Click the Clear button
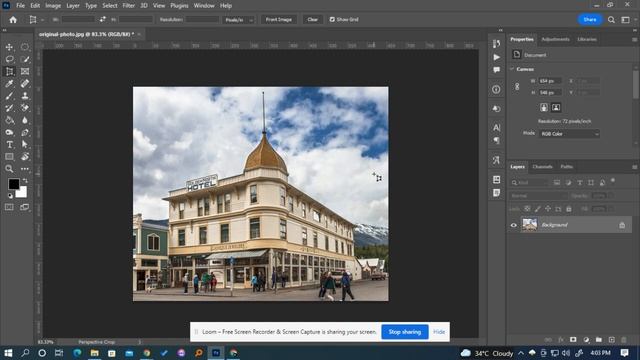Image resolution: width=640 pixels, height=360 pixels. [313, 20]
